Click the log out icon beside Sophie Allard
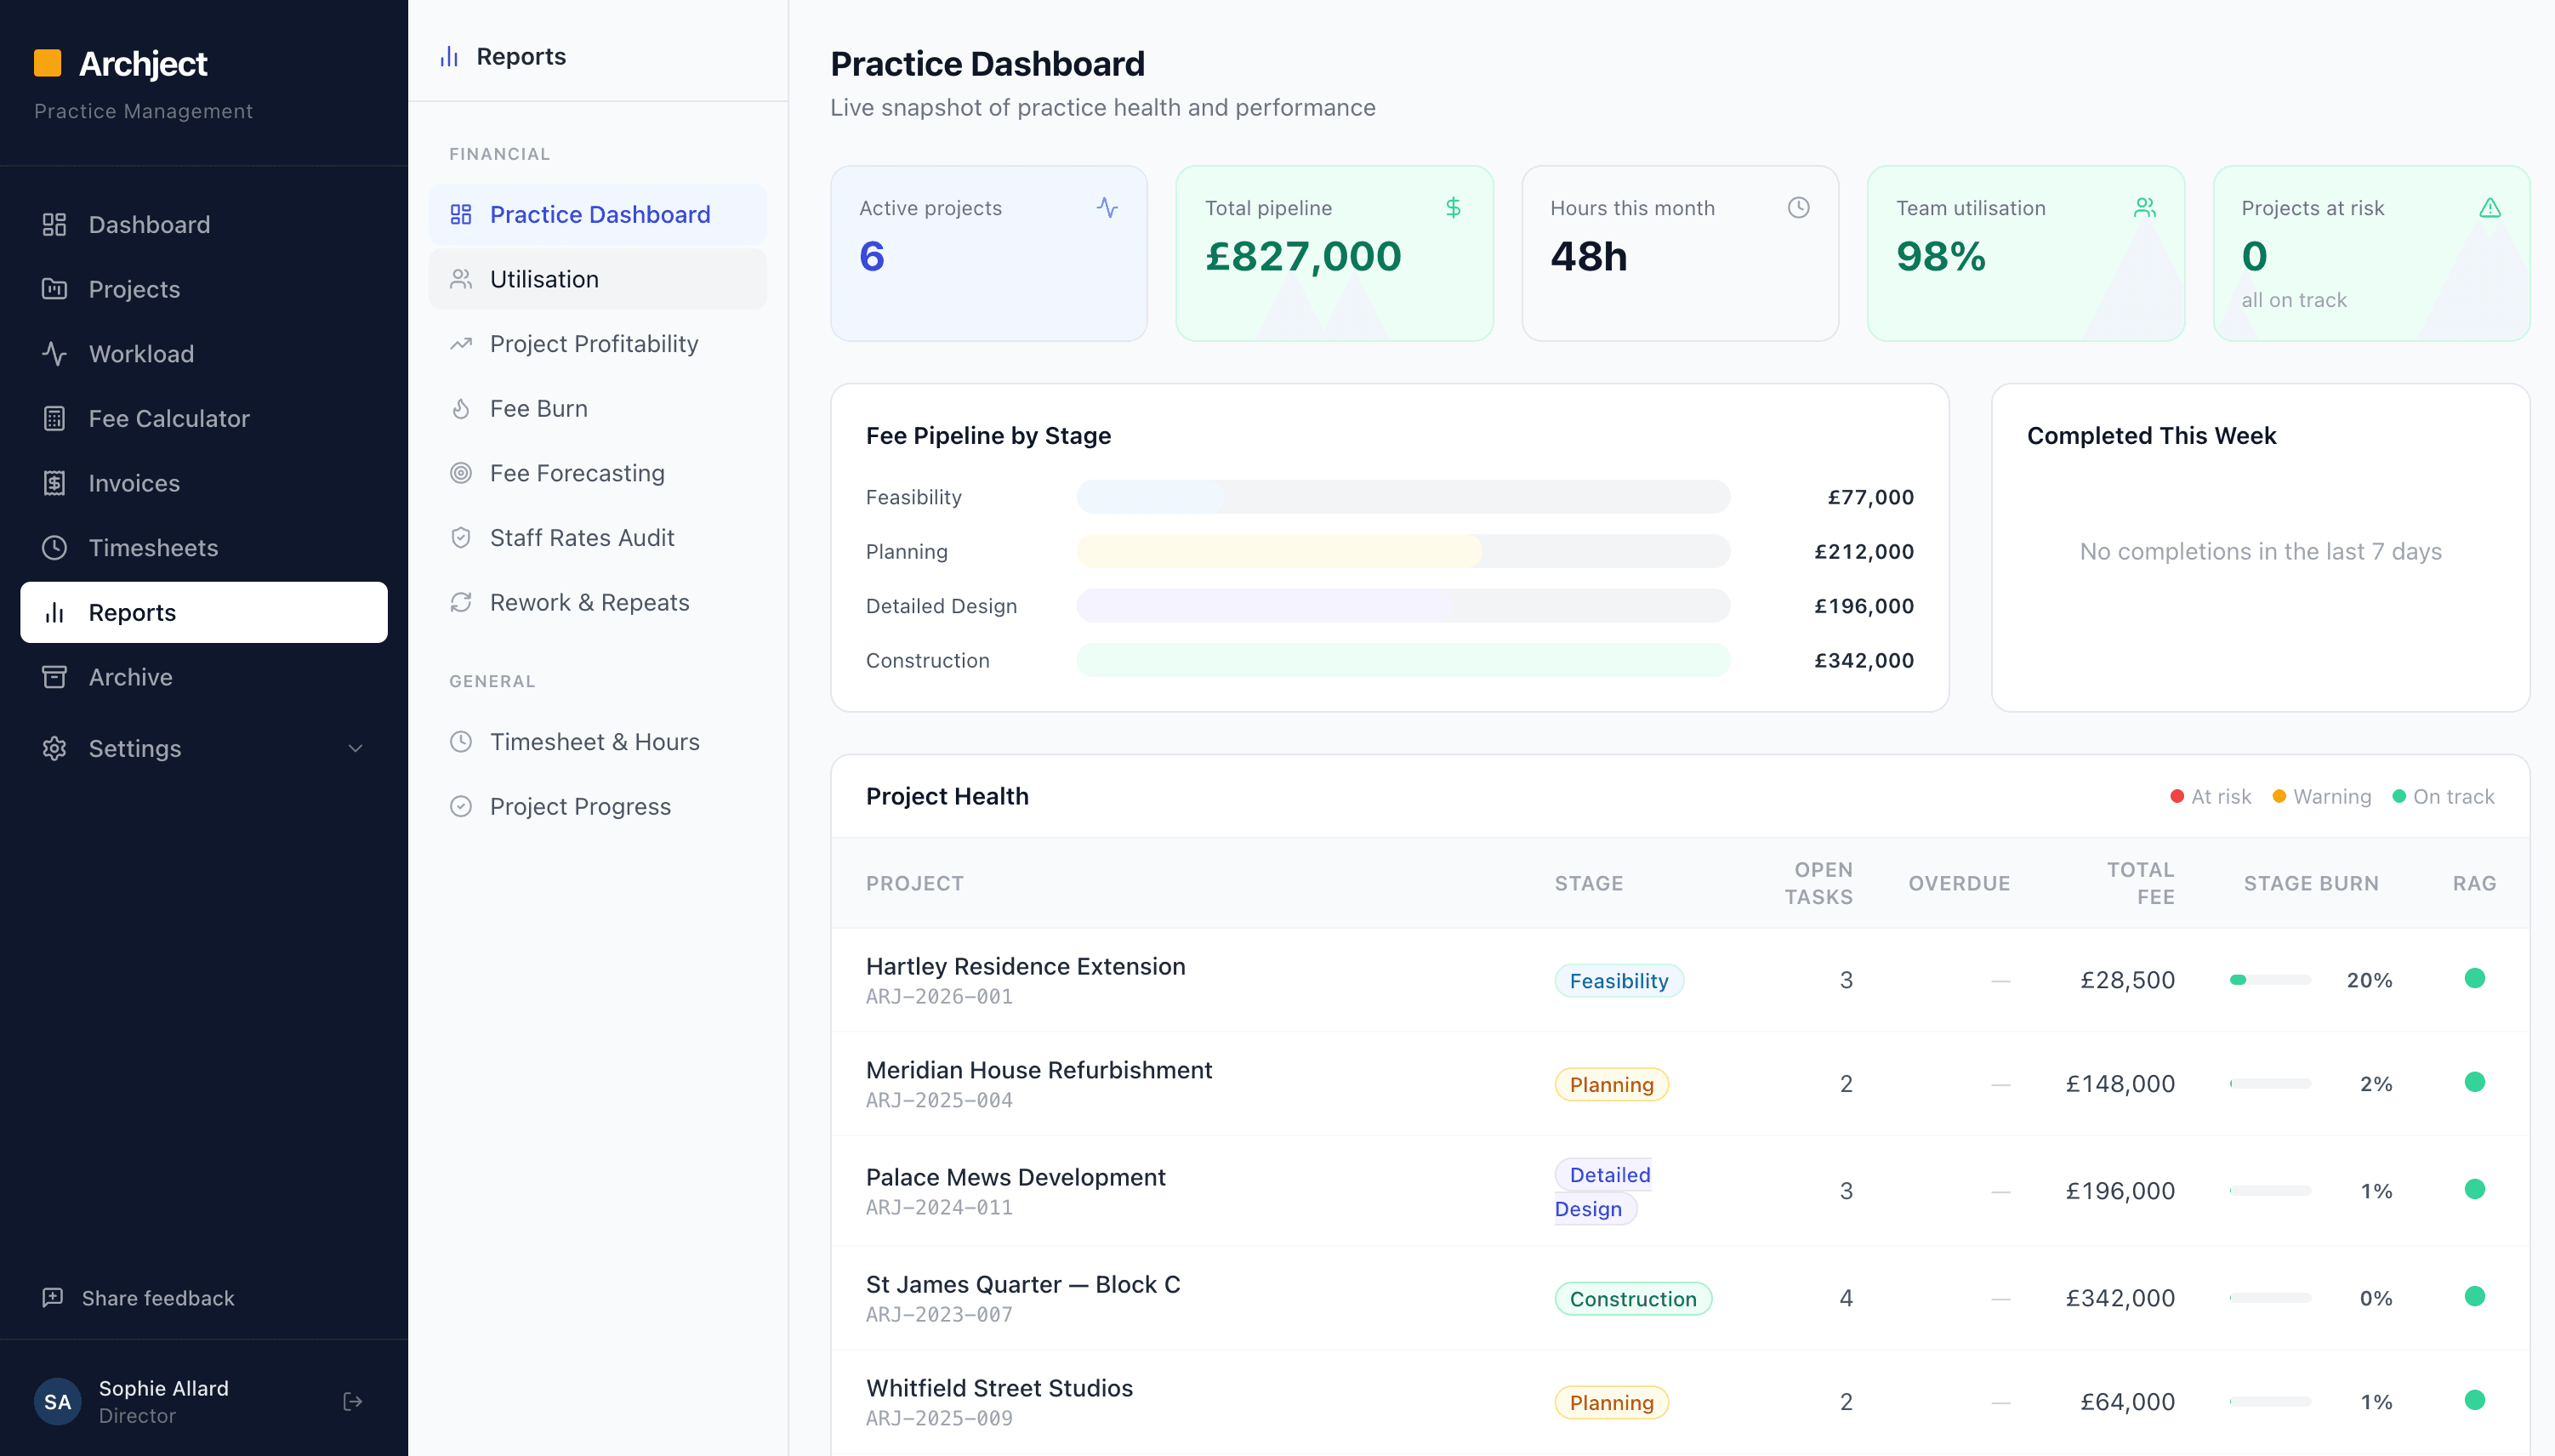 point(353,1402)
